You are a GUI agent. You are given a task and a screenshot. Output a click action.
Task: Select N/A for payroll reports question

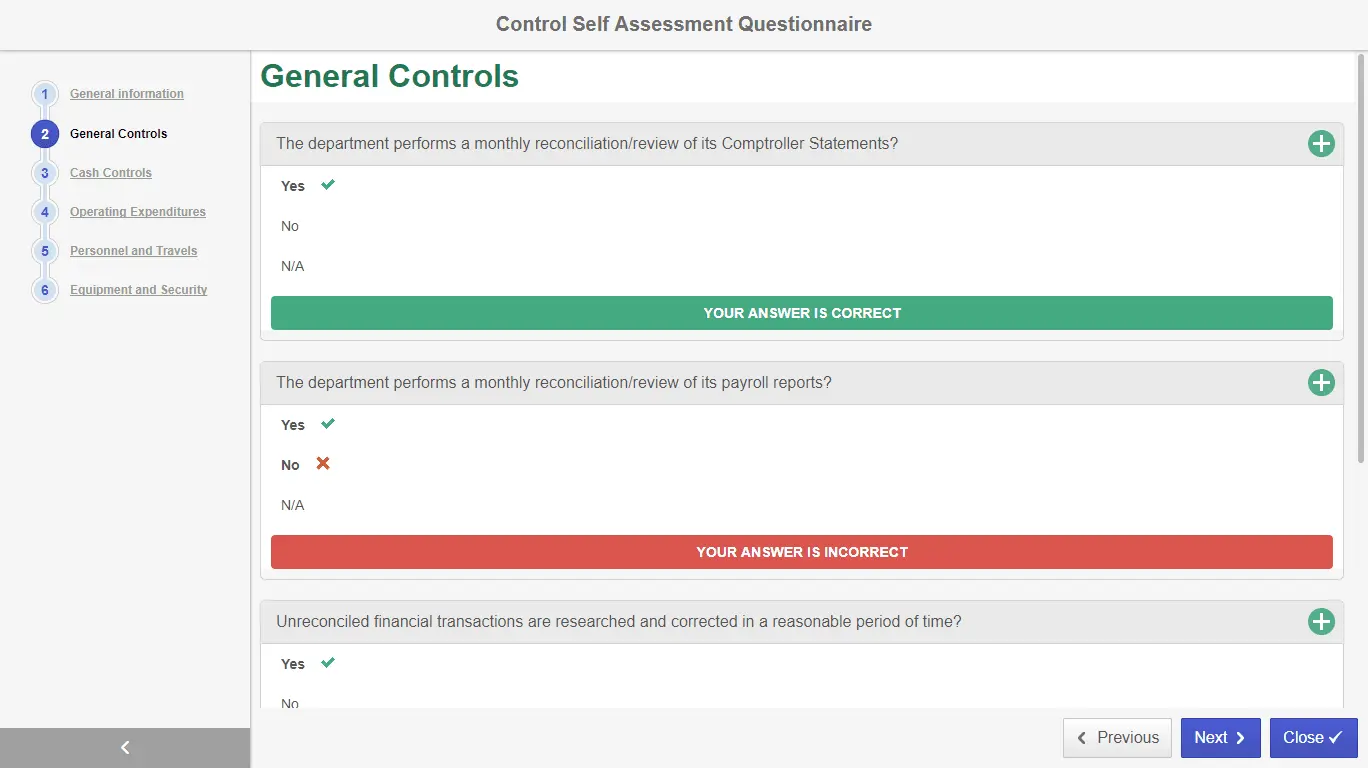pyautogui.click(x=293, y=505)
